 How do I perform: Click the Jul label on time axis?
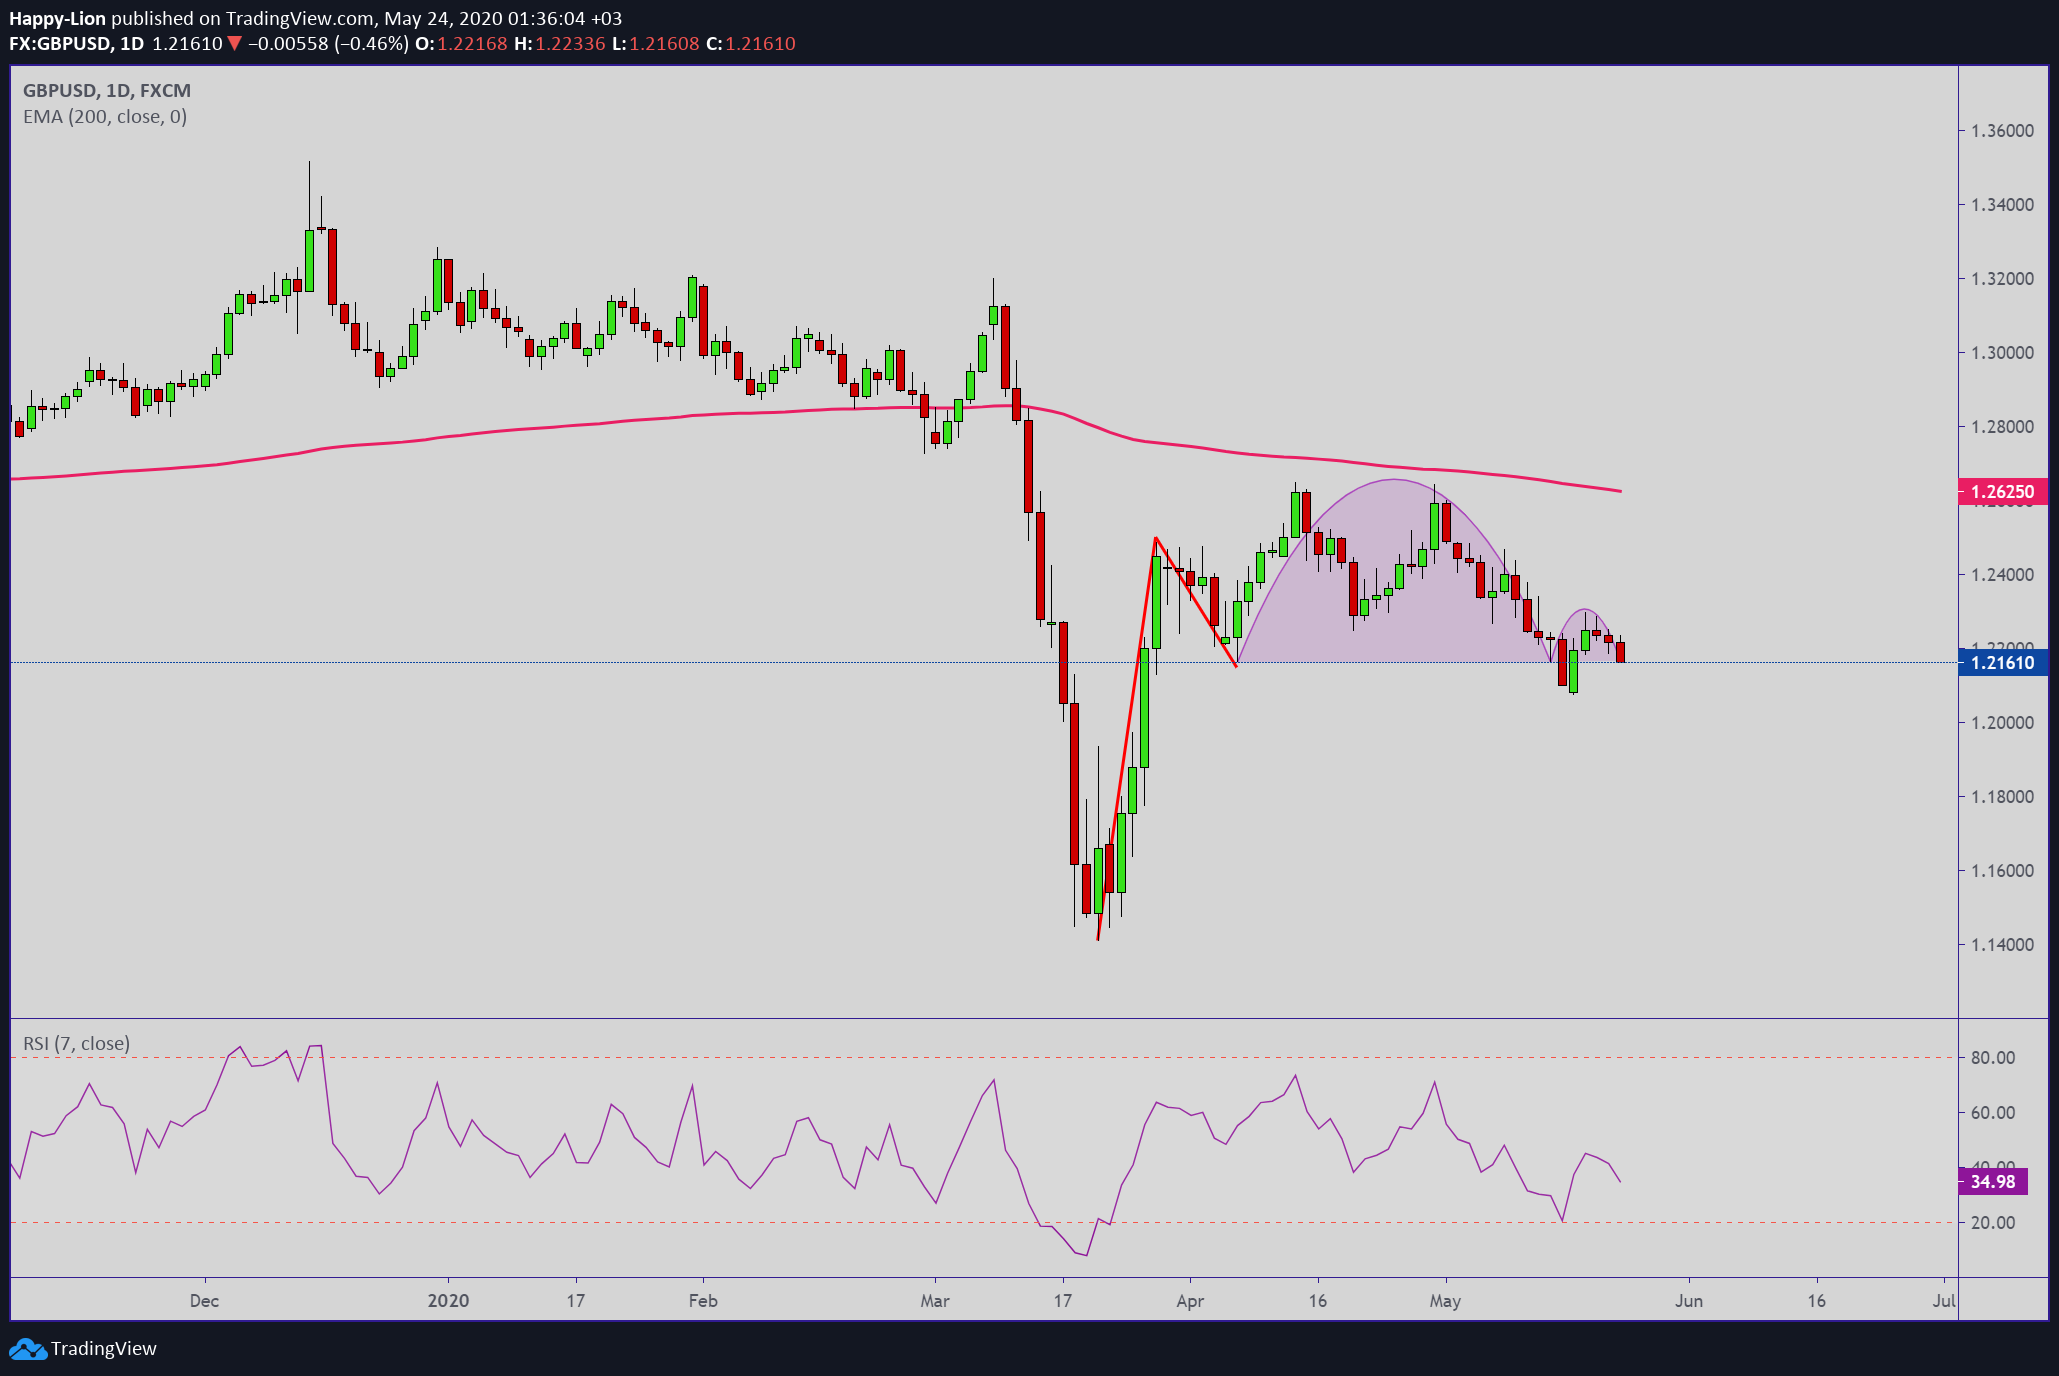[x=1944, y=1301]
